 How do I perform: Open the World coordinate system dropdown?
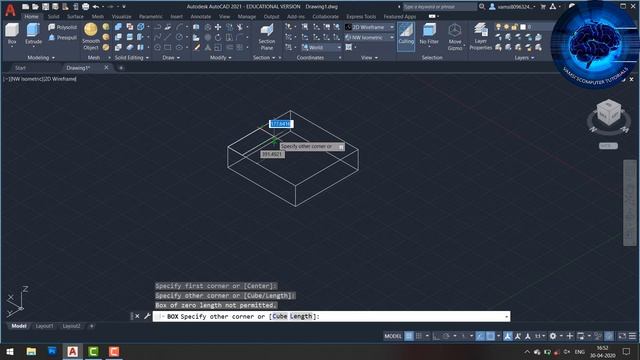[x=321, y=48]
